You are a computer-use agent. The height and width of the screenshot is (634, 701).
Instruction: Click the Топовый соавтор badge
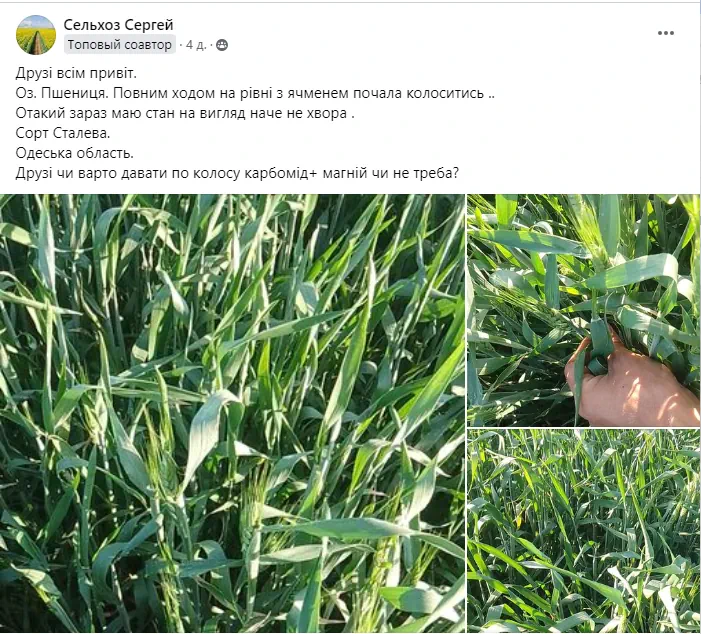(119, 45)
